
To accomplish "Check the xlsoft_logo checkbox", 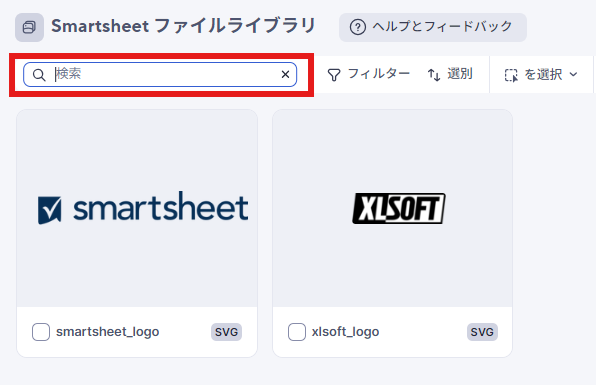I will click(x=297, y=332).
